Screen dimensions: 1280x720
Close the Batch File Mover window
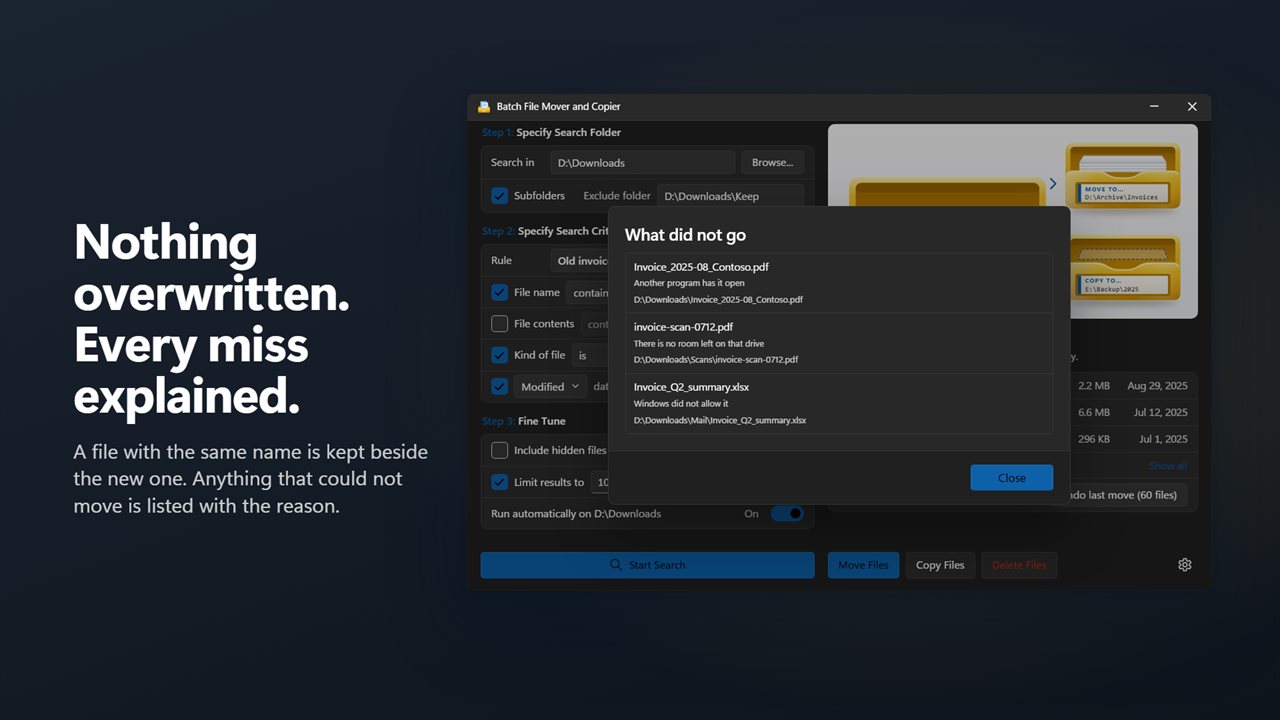pos(1192,106)
